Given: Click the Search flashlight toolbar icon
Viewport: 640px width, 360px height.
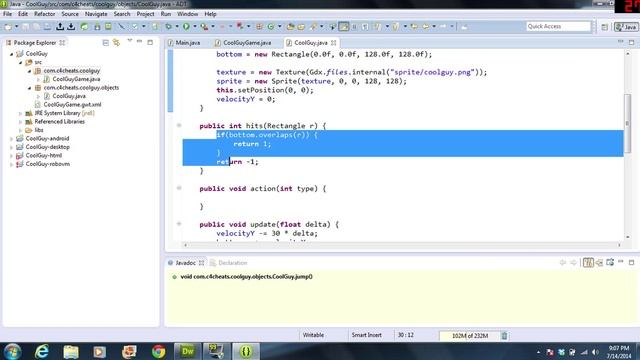Looking at the screenshot, I should tap(313, 27).
